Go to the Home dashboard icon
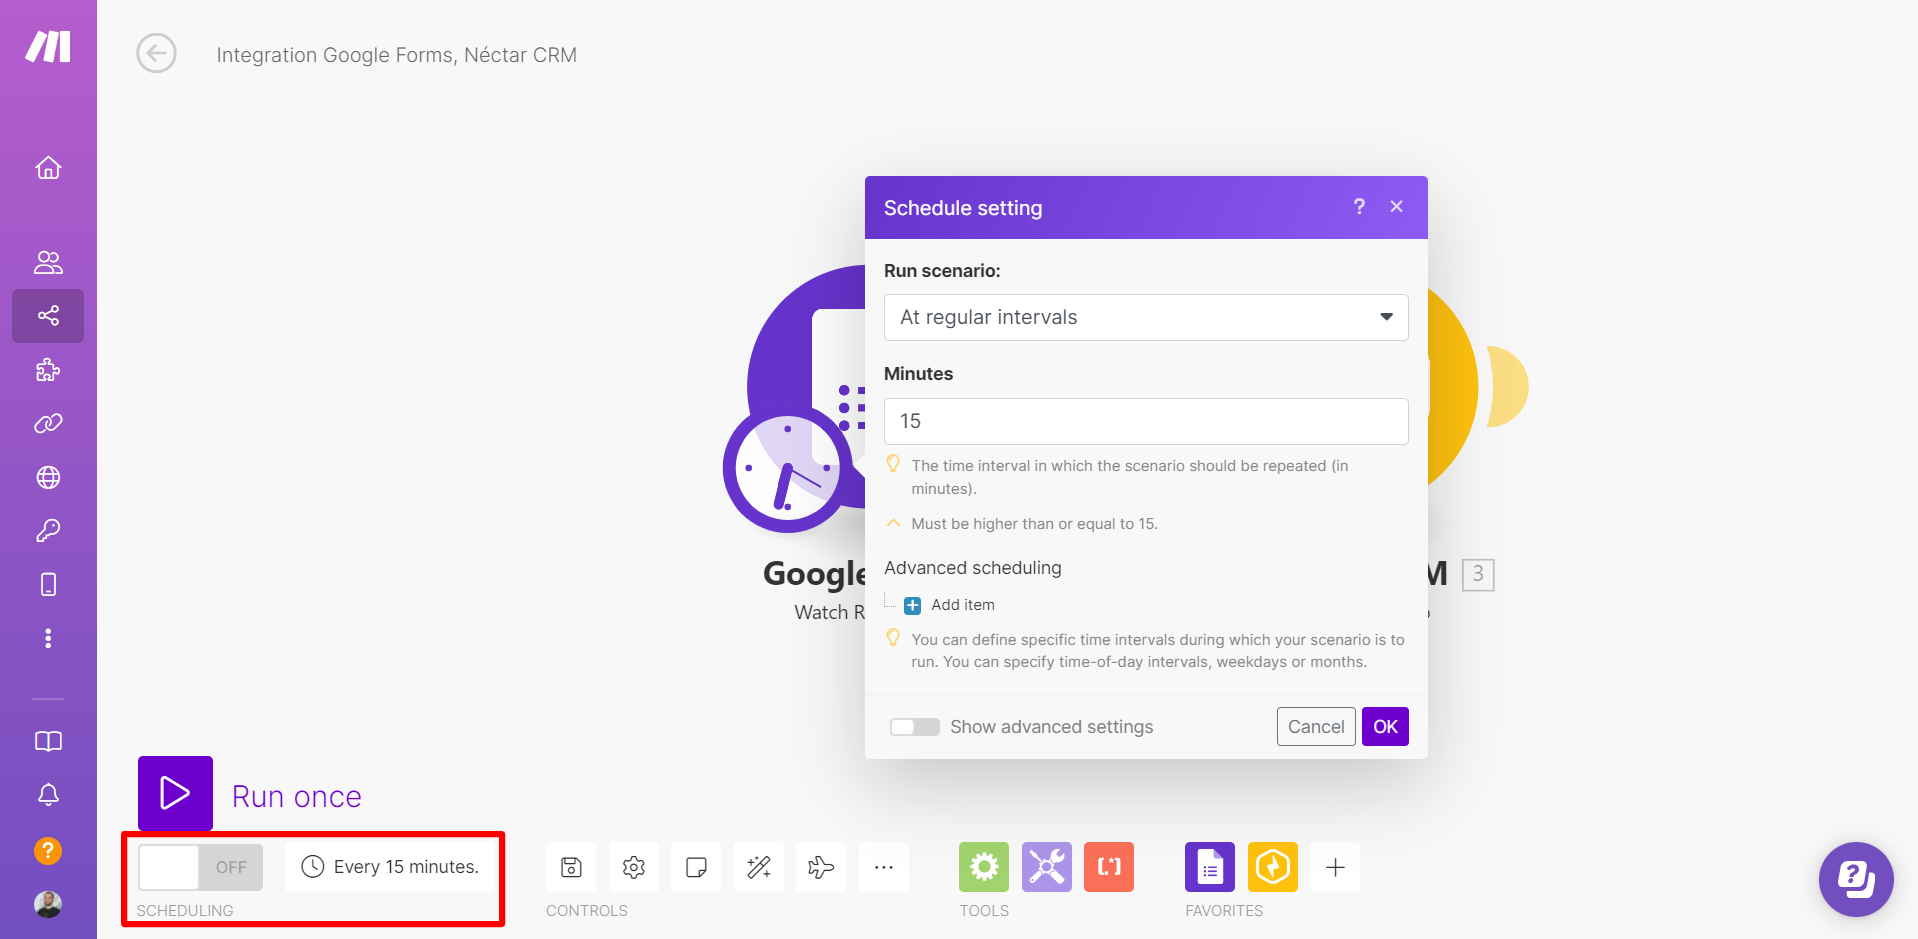Image resolution: width=1918 pixels, height=939 pixels. coord(48,168)
